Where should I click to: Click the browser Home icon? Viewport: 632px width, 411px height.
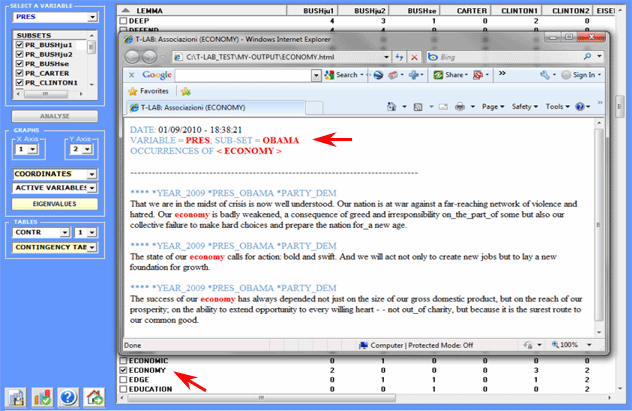pos(391,107)
